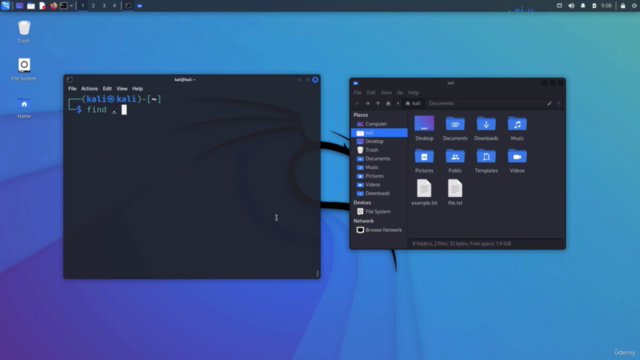Screen dimensions: 640x360
Task: Open terminal launcher dropdown arrow in panel
Action: point(71,6)
